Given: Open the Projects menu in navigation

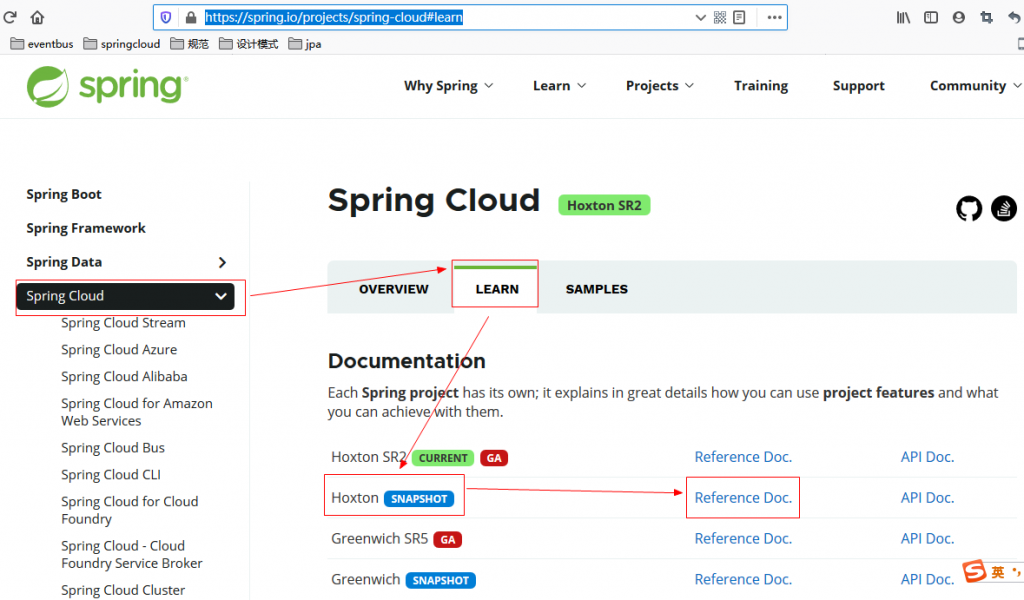Looking at the screenshot, I should click(x=659, y=86).
